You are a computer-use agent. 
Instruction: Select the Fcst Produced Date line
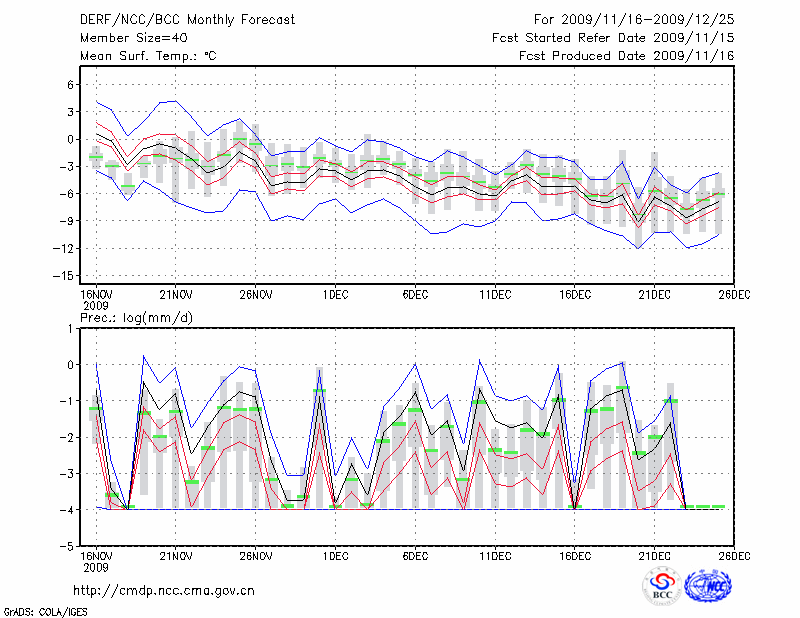point(626,56)
